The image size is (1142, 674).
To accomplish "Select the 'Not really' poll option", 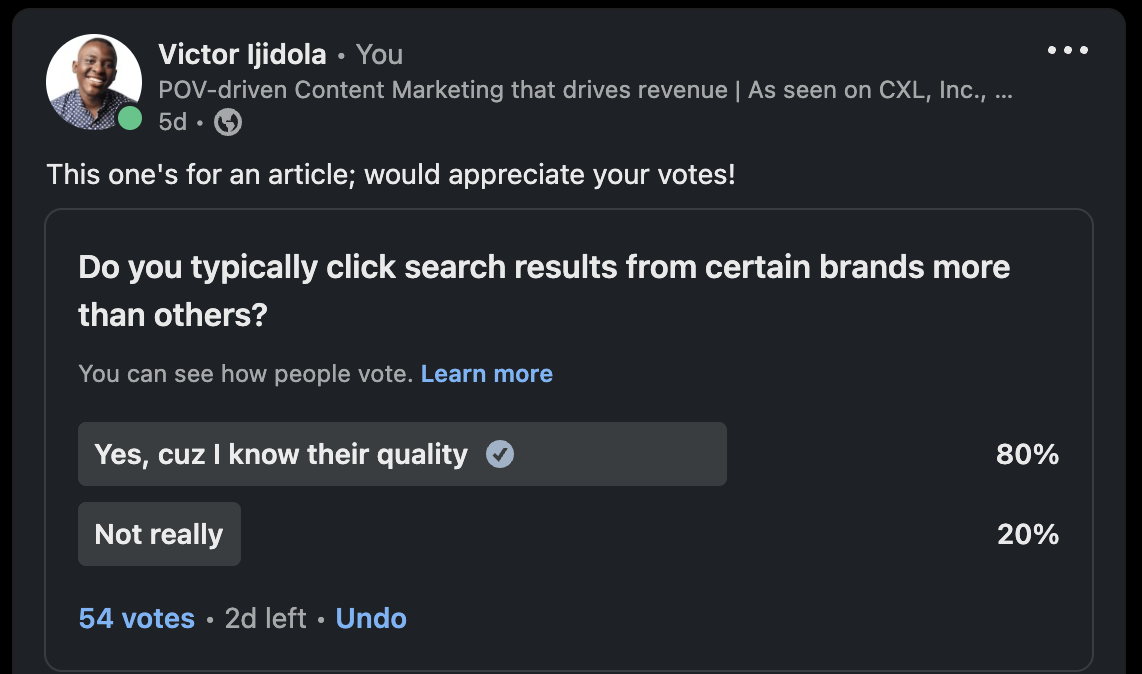I will pos(158,533).
